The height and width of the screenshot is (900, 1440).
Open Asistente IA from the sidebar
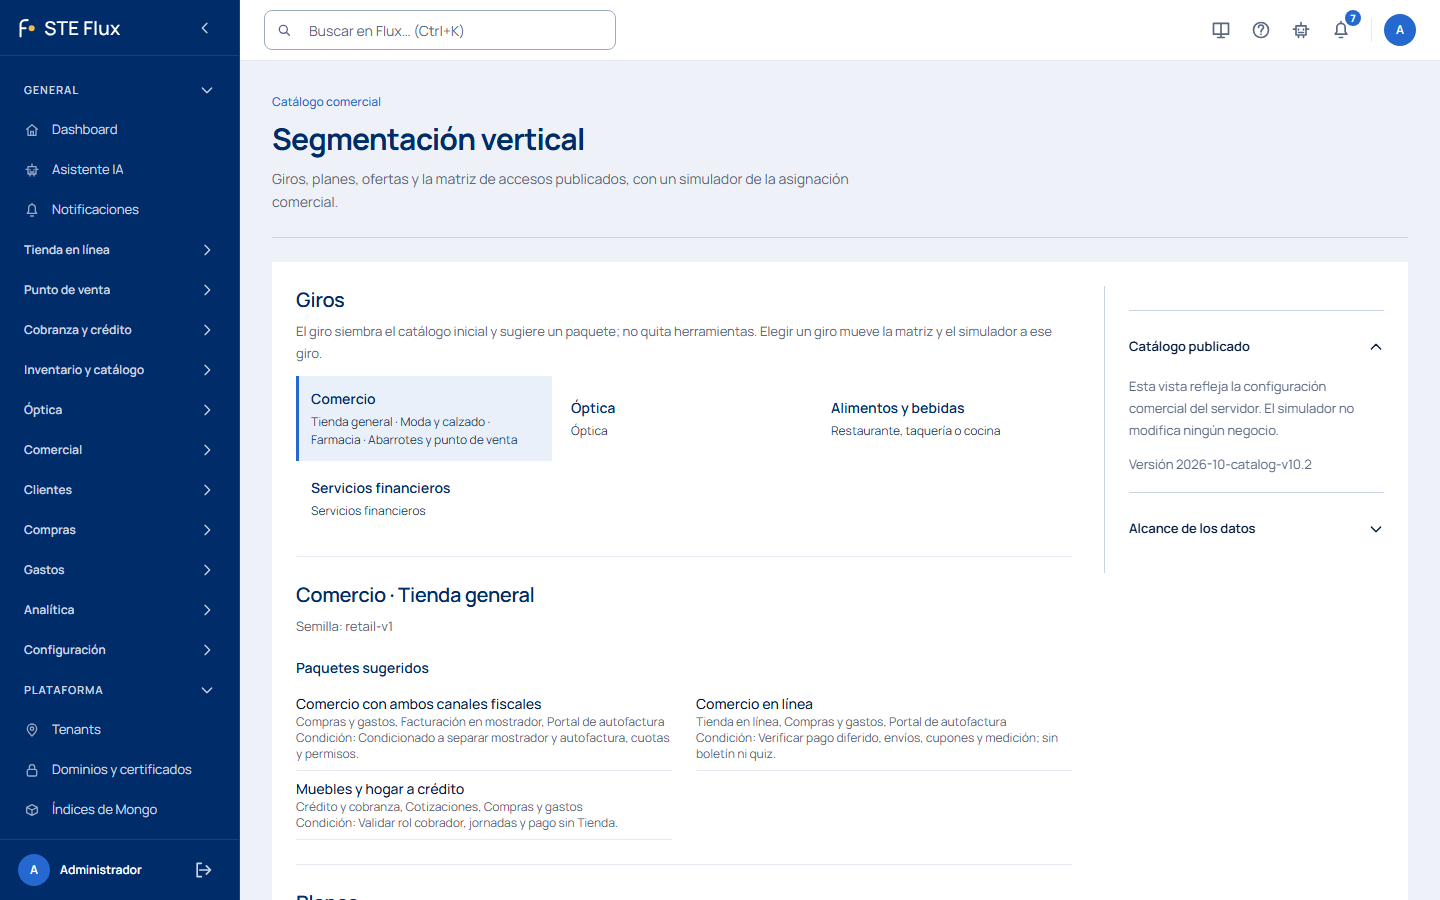(120, 170)
